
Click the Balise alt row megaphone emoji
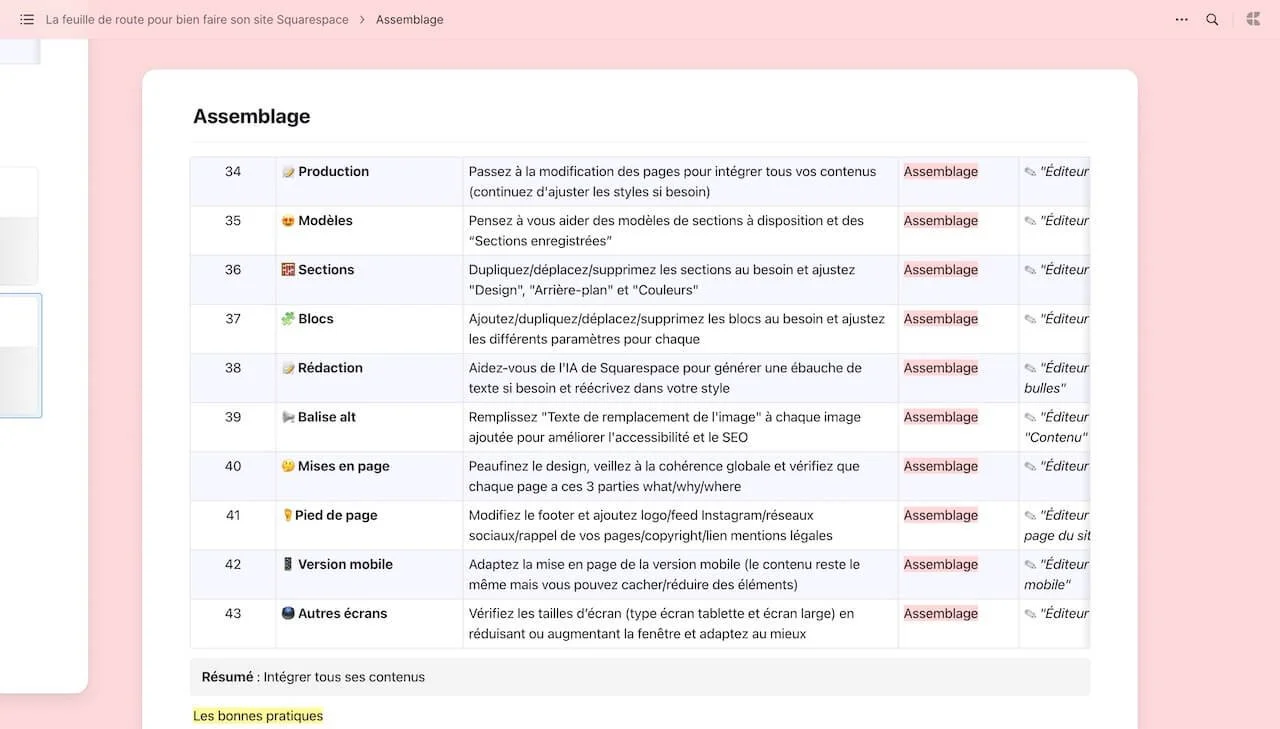[x=288, y=417]
